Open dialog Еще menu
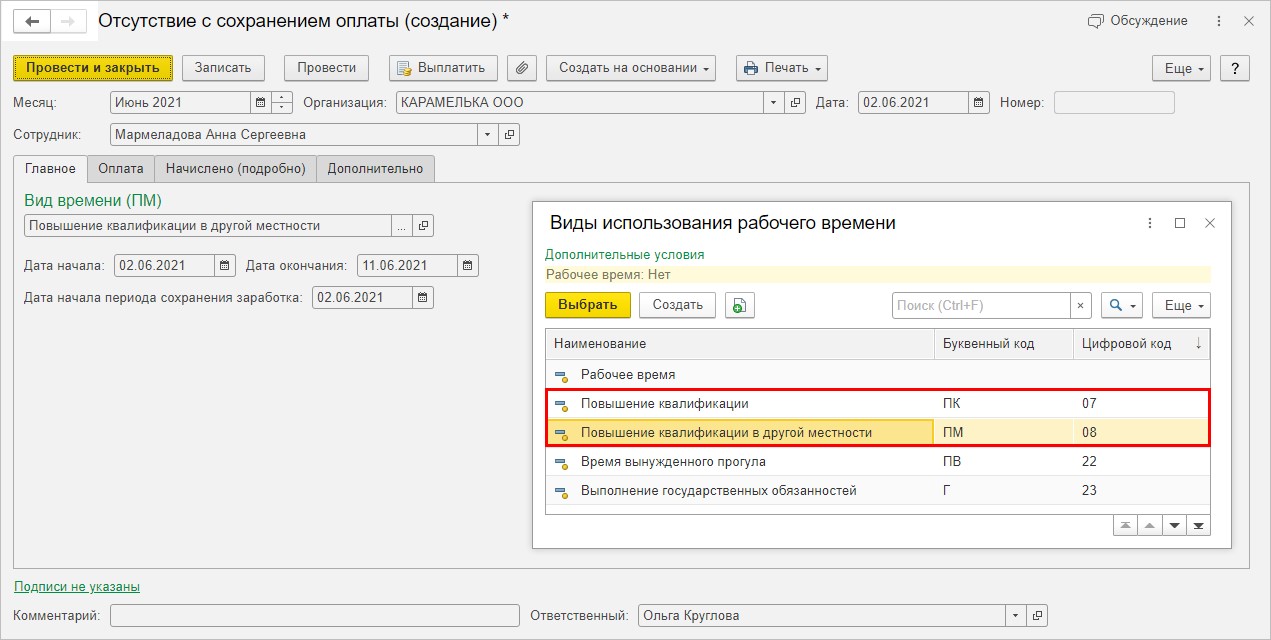 (x=1181, y=305)
